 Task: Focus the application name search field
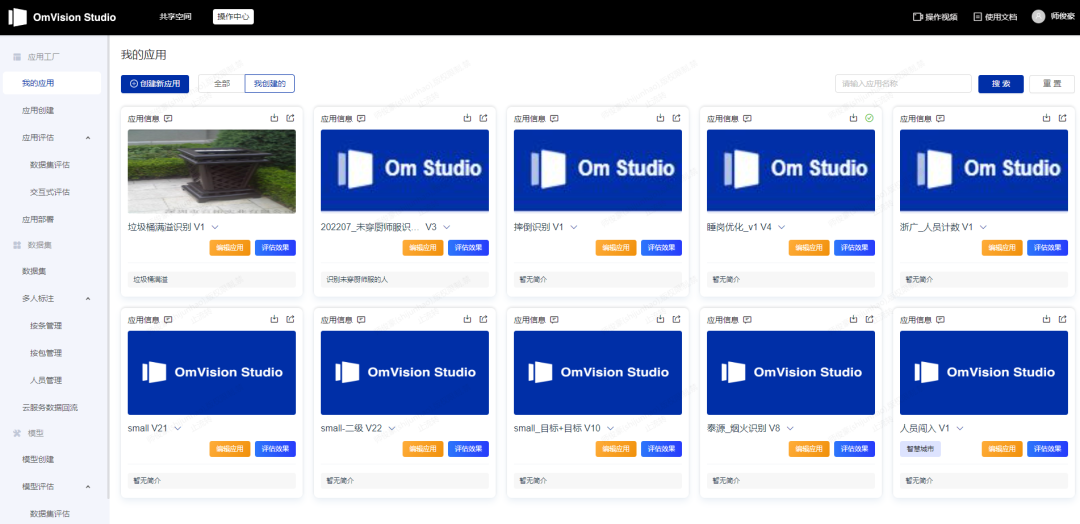pyautogui.click(x=903, y=84)
